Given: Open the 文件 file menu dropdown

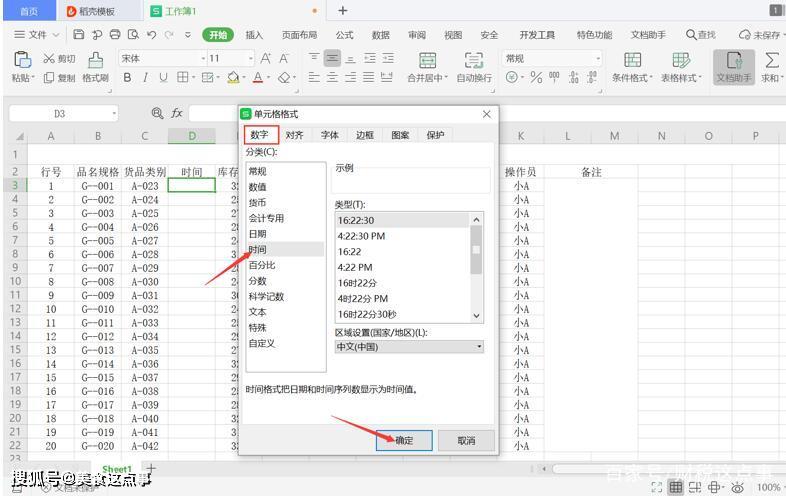Looking at the screenshot, I should (37, 35).
